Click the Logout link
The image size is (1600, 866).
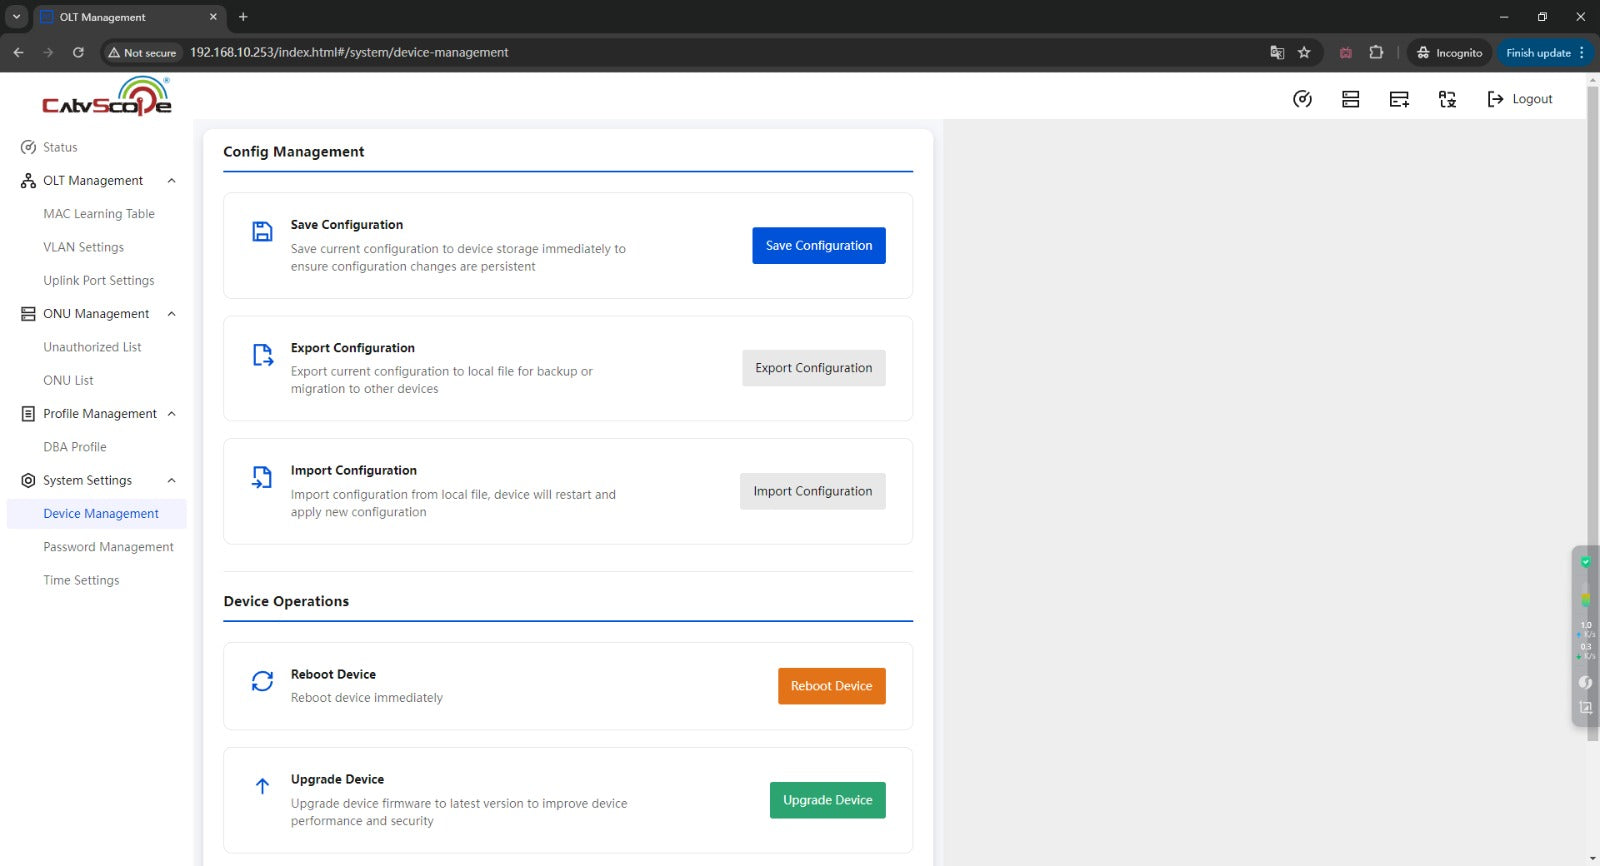(x=1520, y=99)
